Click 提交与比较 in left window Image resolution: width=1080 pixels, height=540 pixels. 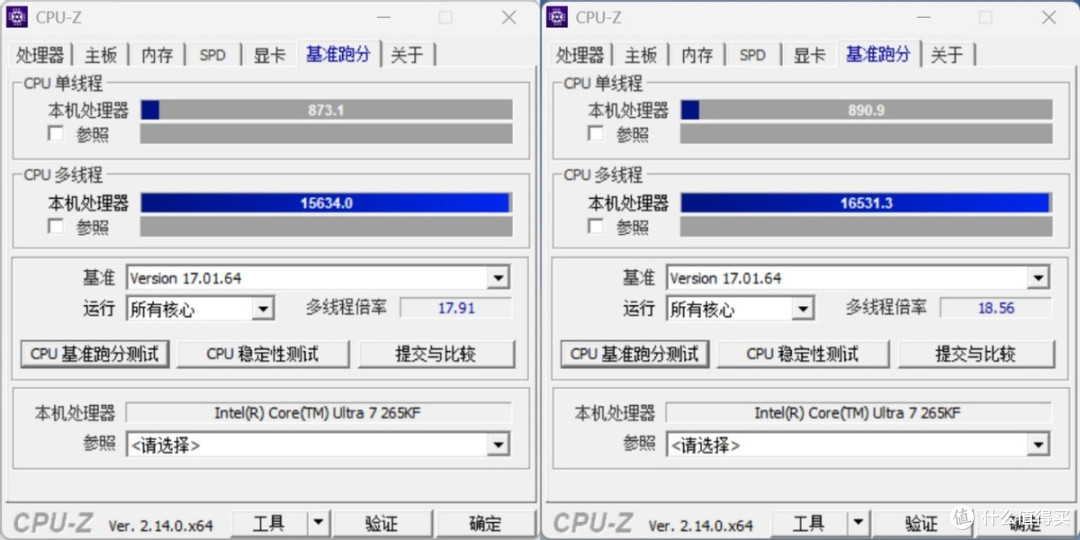click(x=436, y=354)
